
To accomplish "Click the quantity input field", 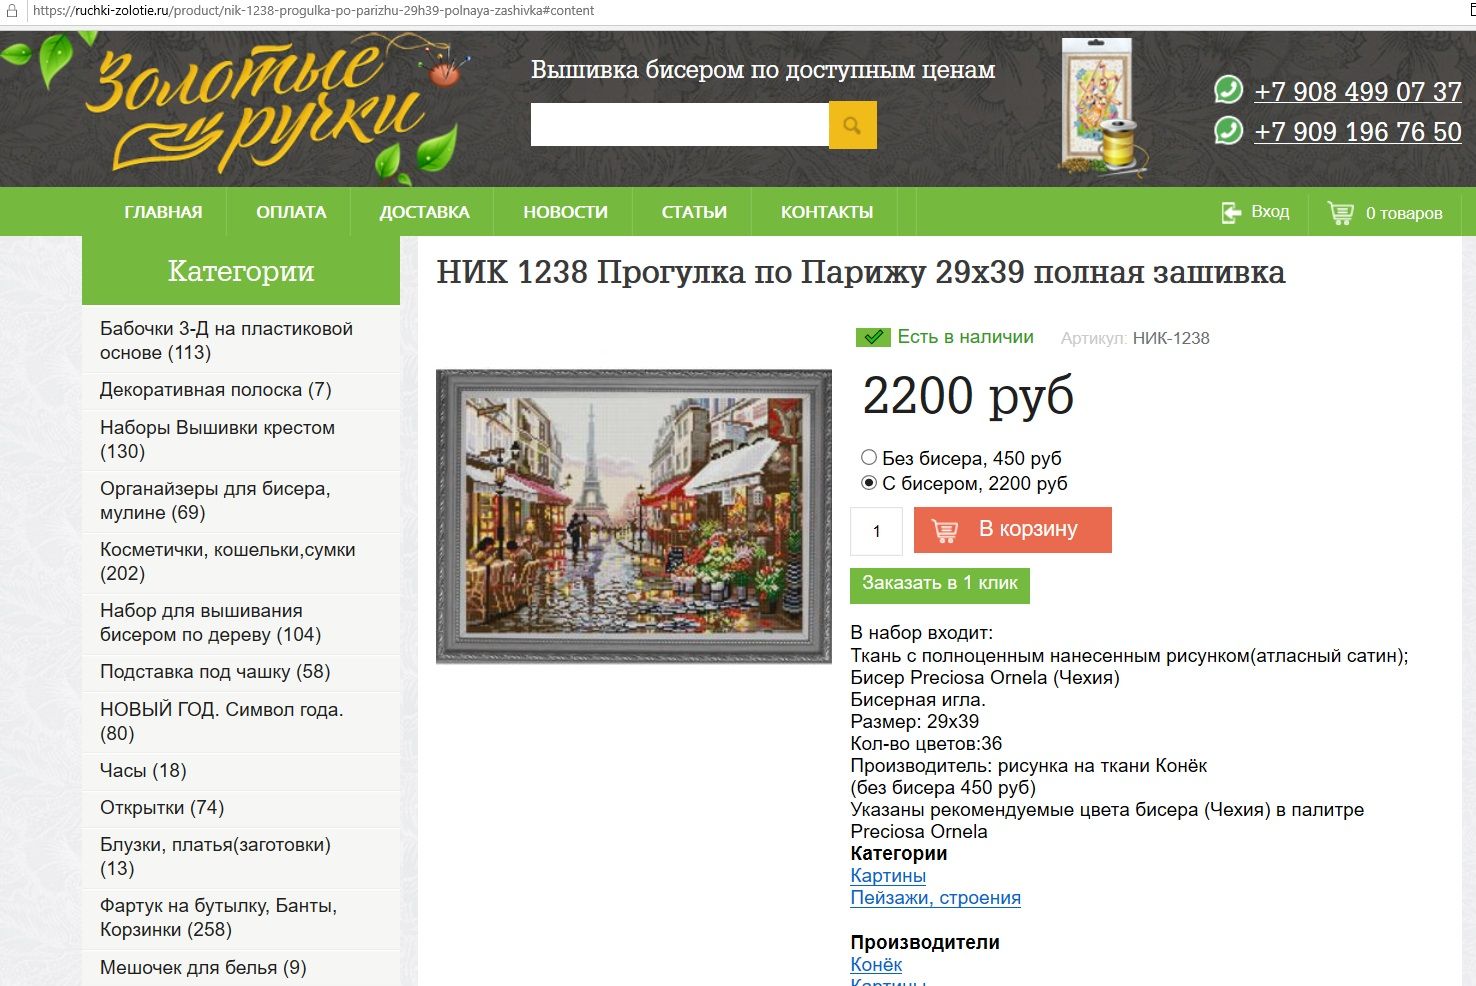I will pyautogui.click(x=876, y=531).
